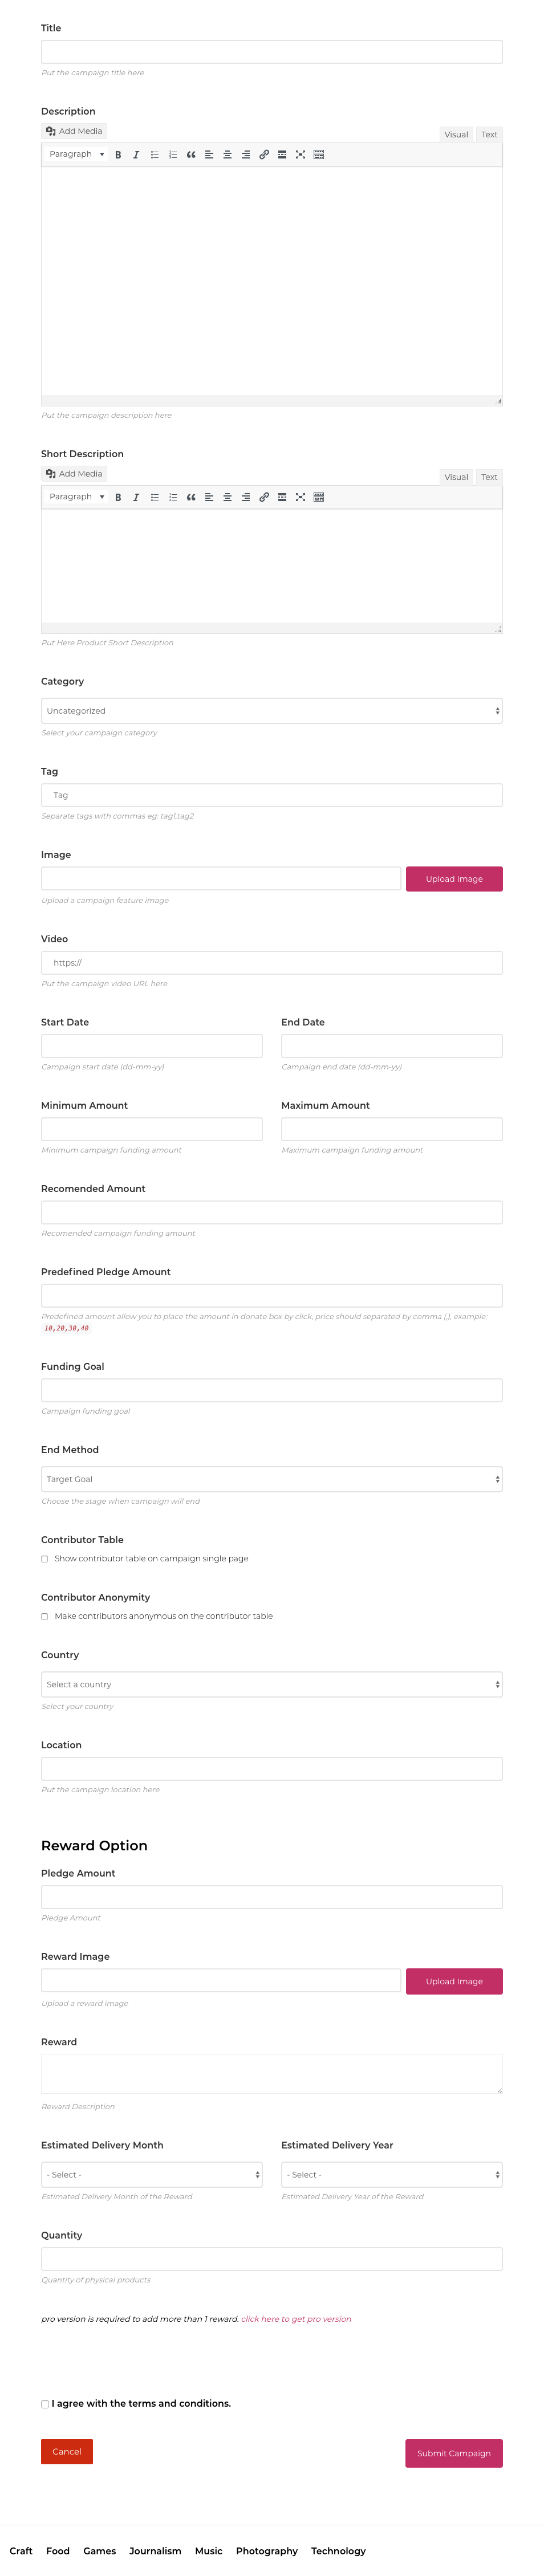The width and height of the screenshot is (544, 2576).
Task: Apply italic in Description editor toolbar
Action: (136, 155)
